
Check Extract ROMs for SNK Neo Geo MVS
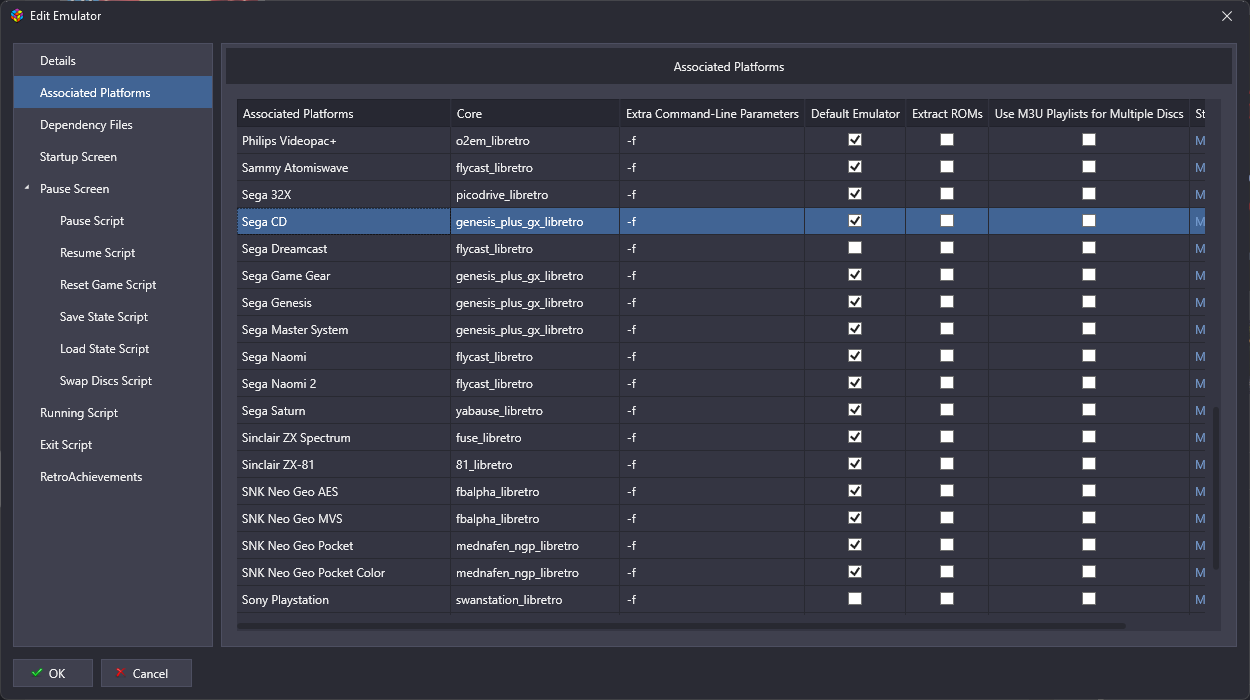(947, 518)
